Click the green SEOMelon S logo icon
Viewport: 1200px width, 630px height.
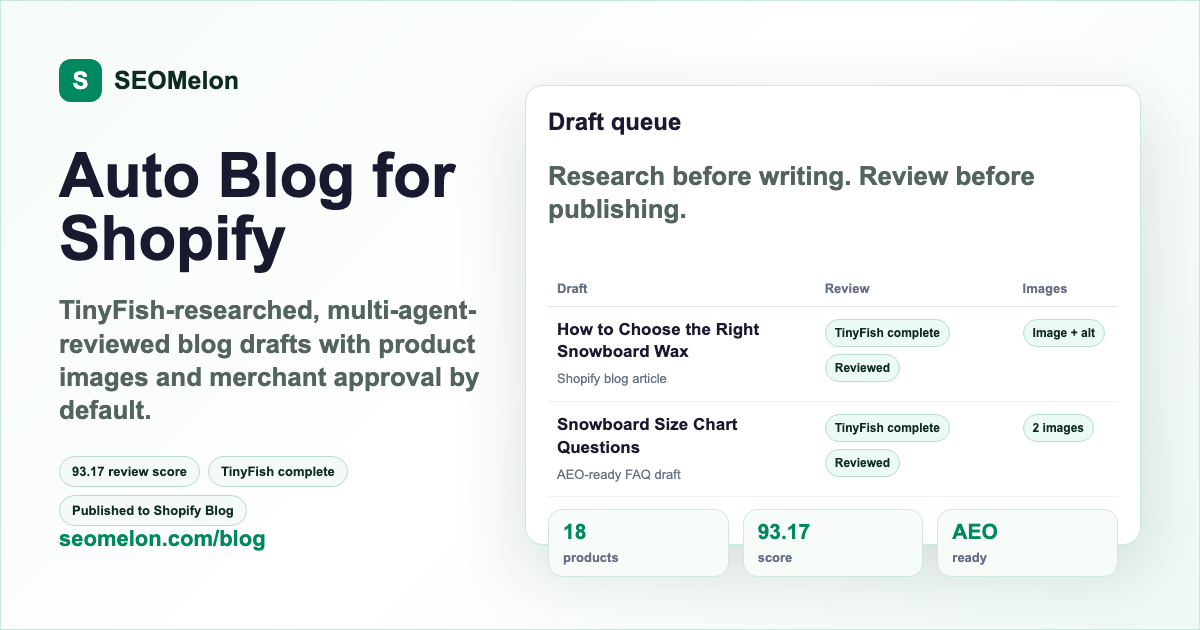[x=80, y=81]
